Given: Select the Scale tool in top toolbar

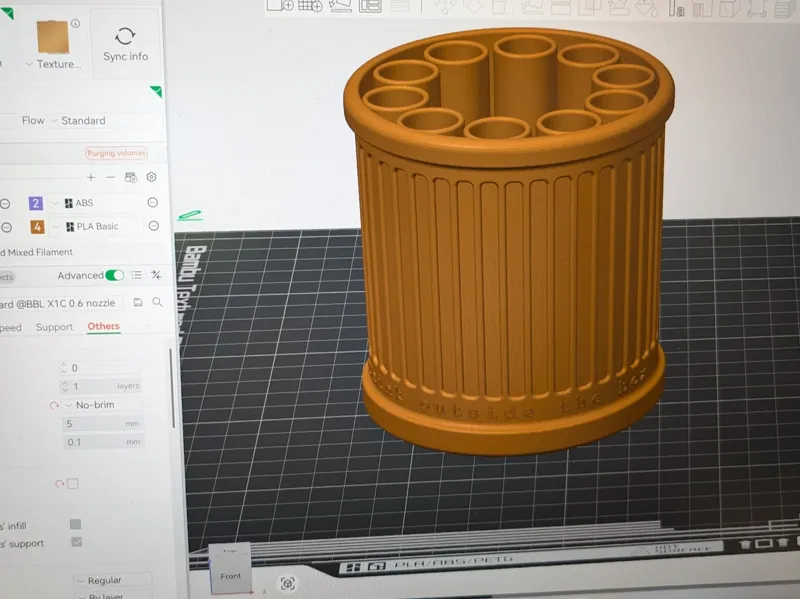Looking at the screenshot, I should tap(501, 7).
